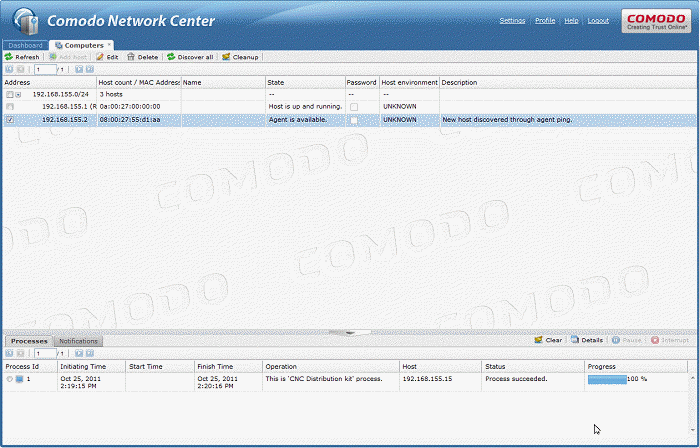
Task: Click the Computers page number field
Action: (46, 69)
